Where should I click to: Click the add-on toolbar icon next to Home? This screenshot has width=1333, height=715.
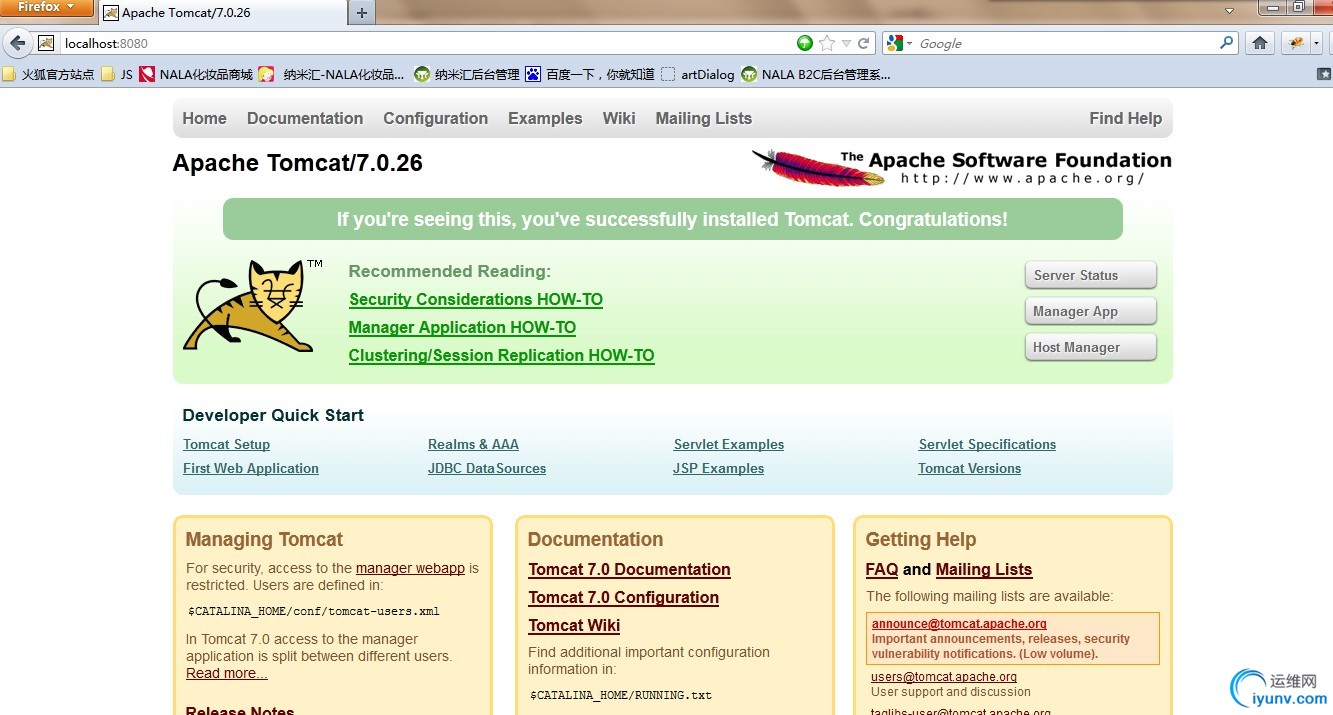tap(1297, 43)
